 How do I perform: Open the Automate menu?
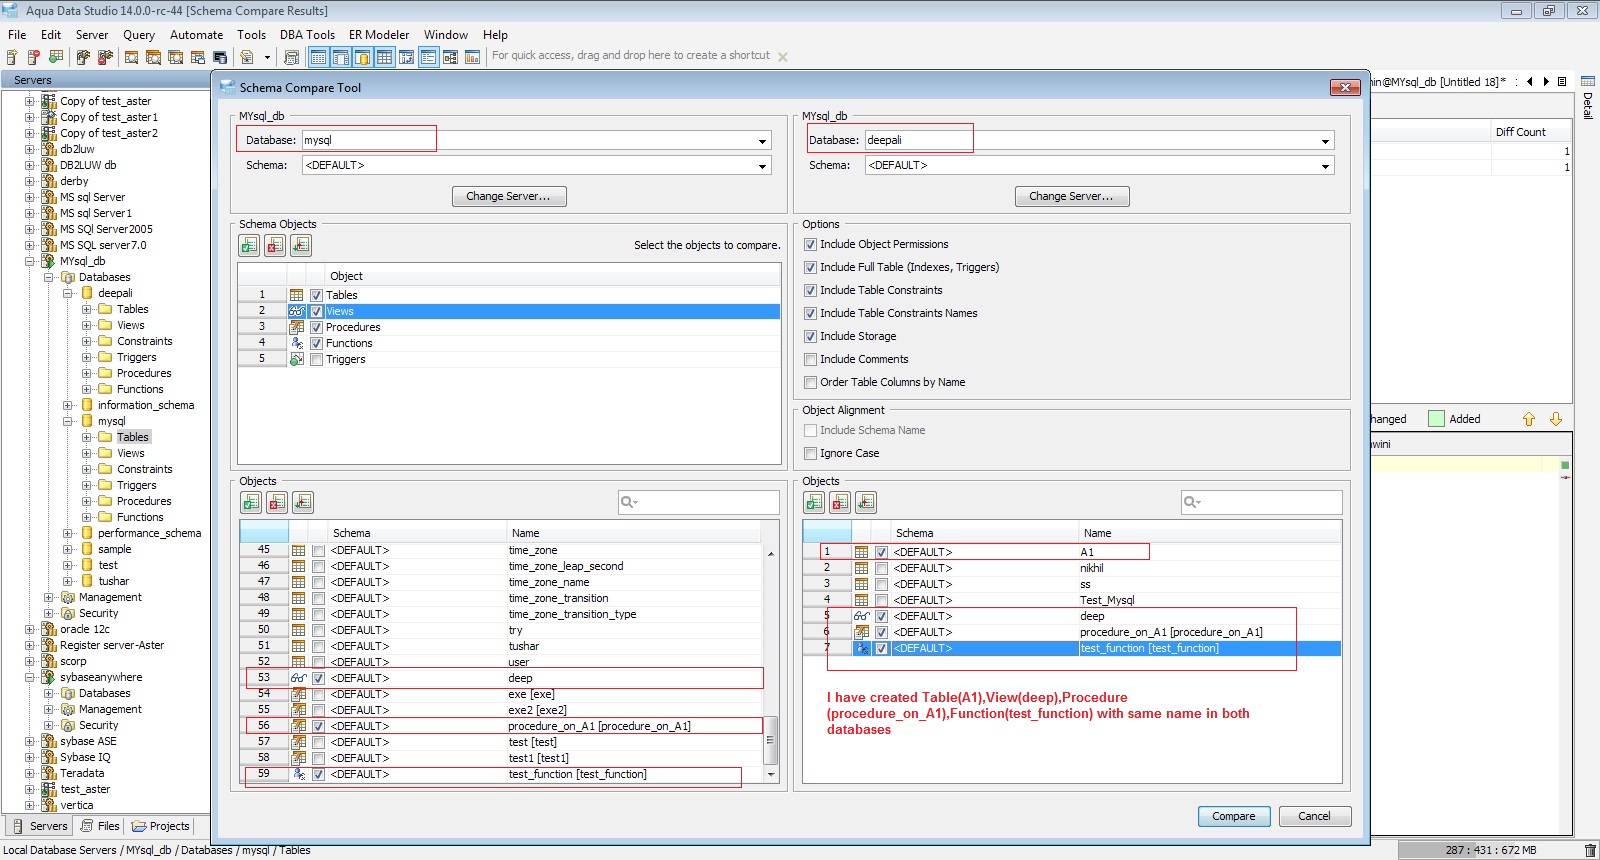(197, 34)
